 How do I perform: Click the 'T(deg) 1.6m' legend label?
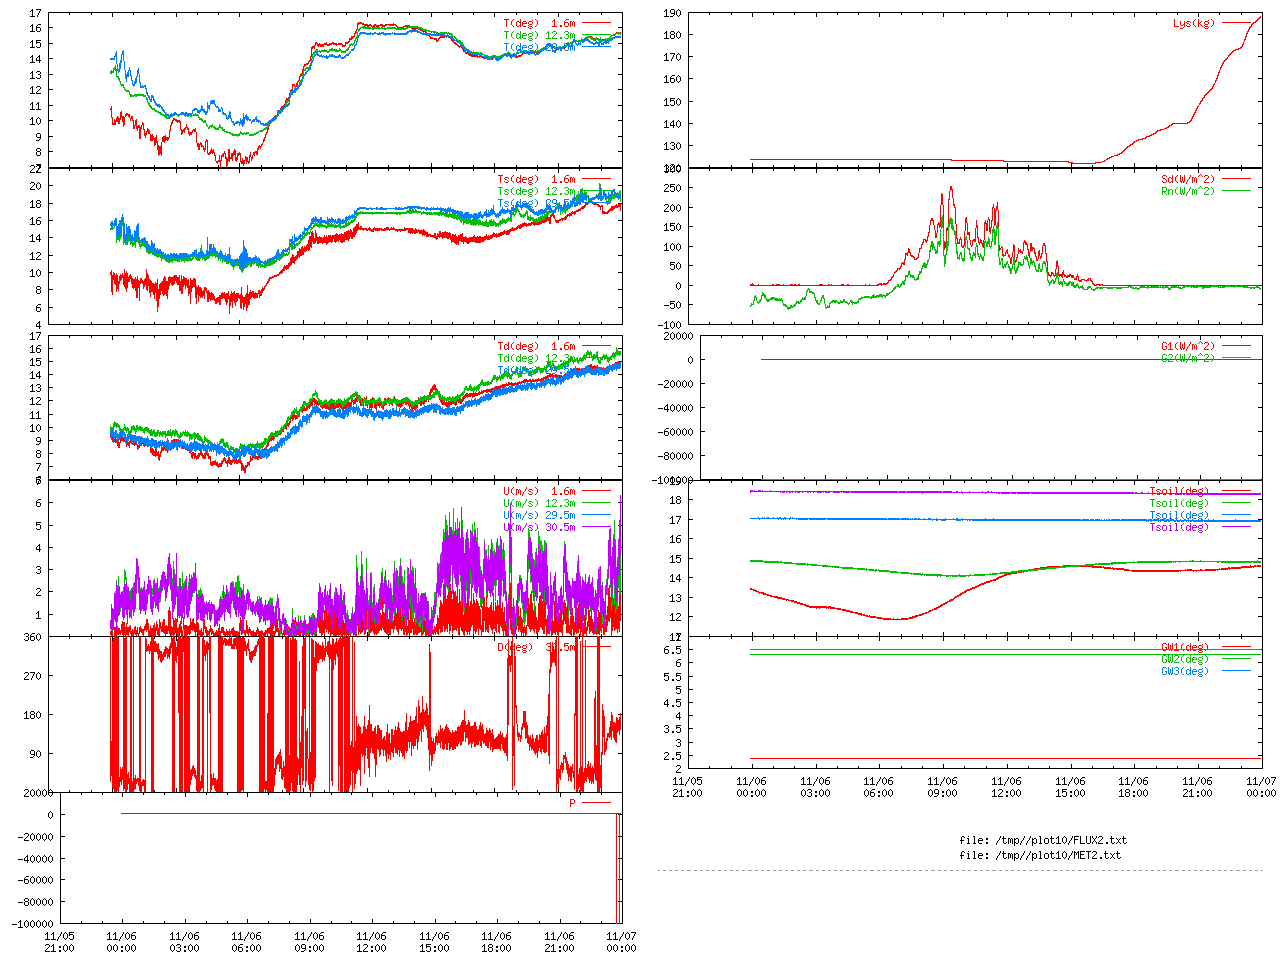[x=539, y=23]
